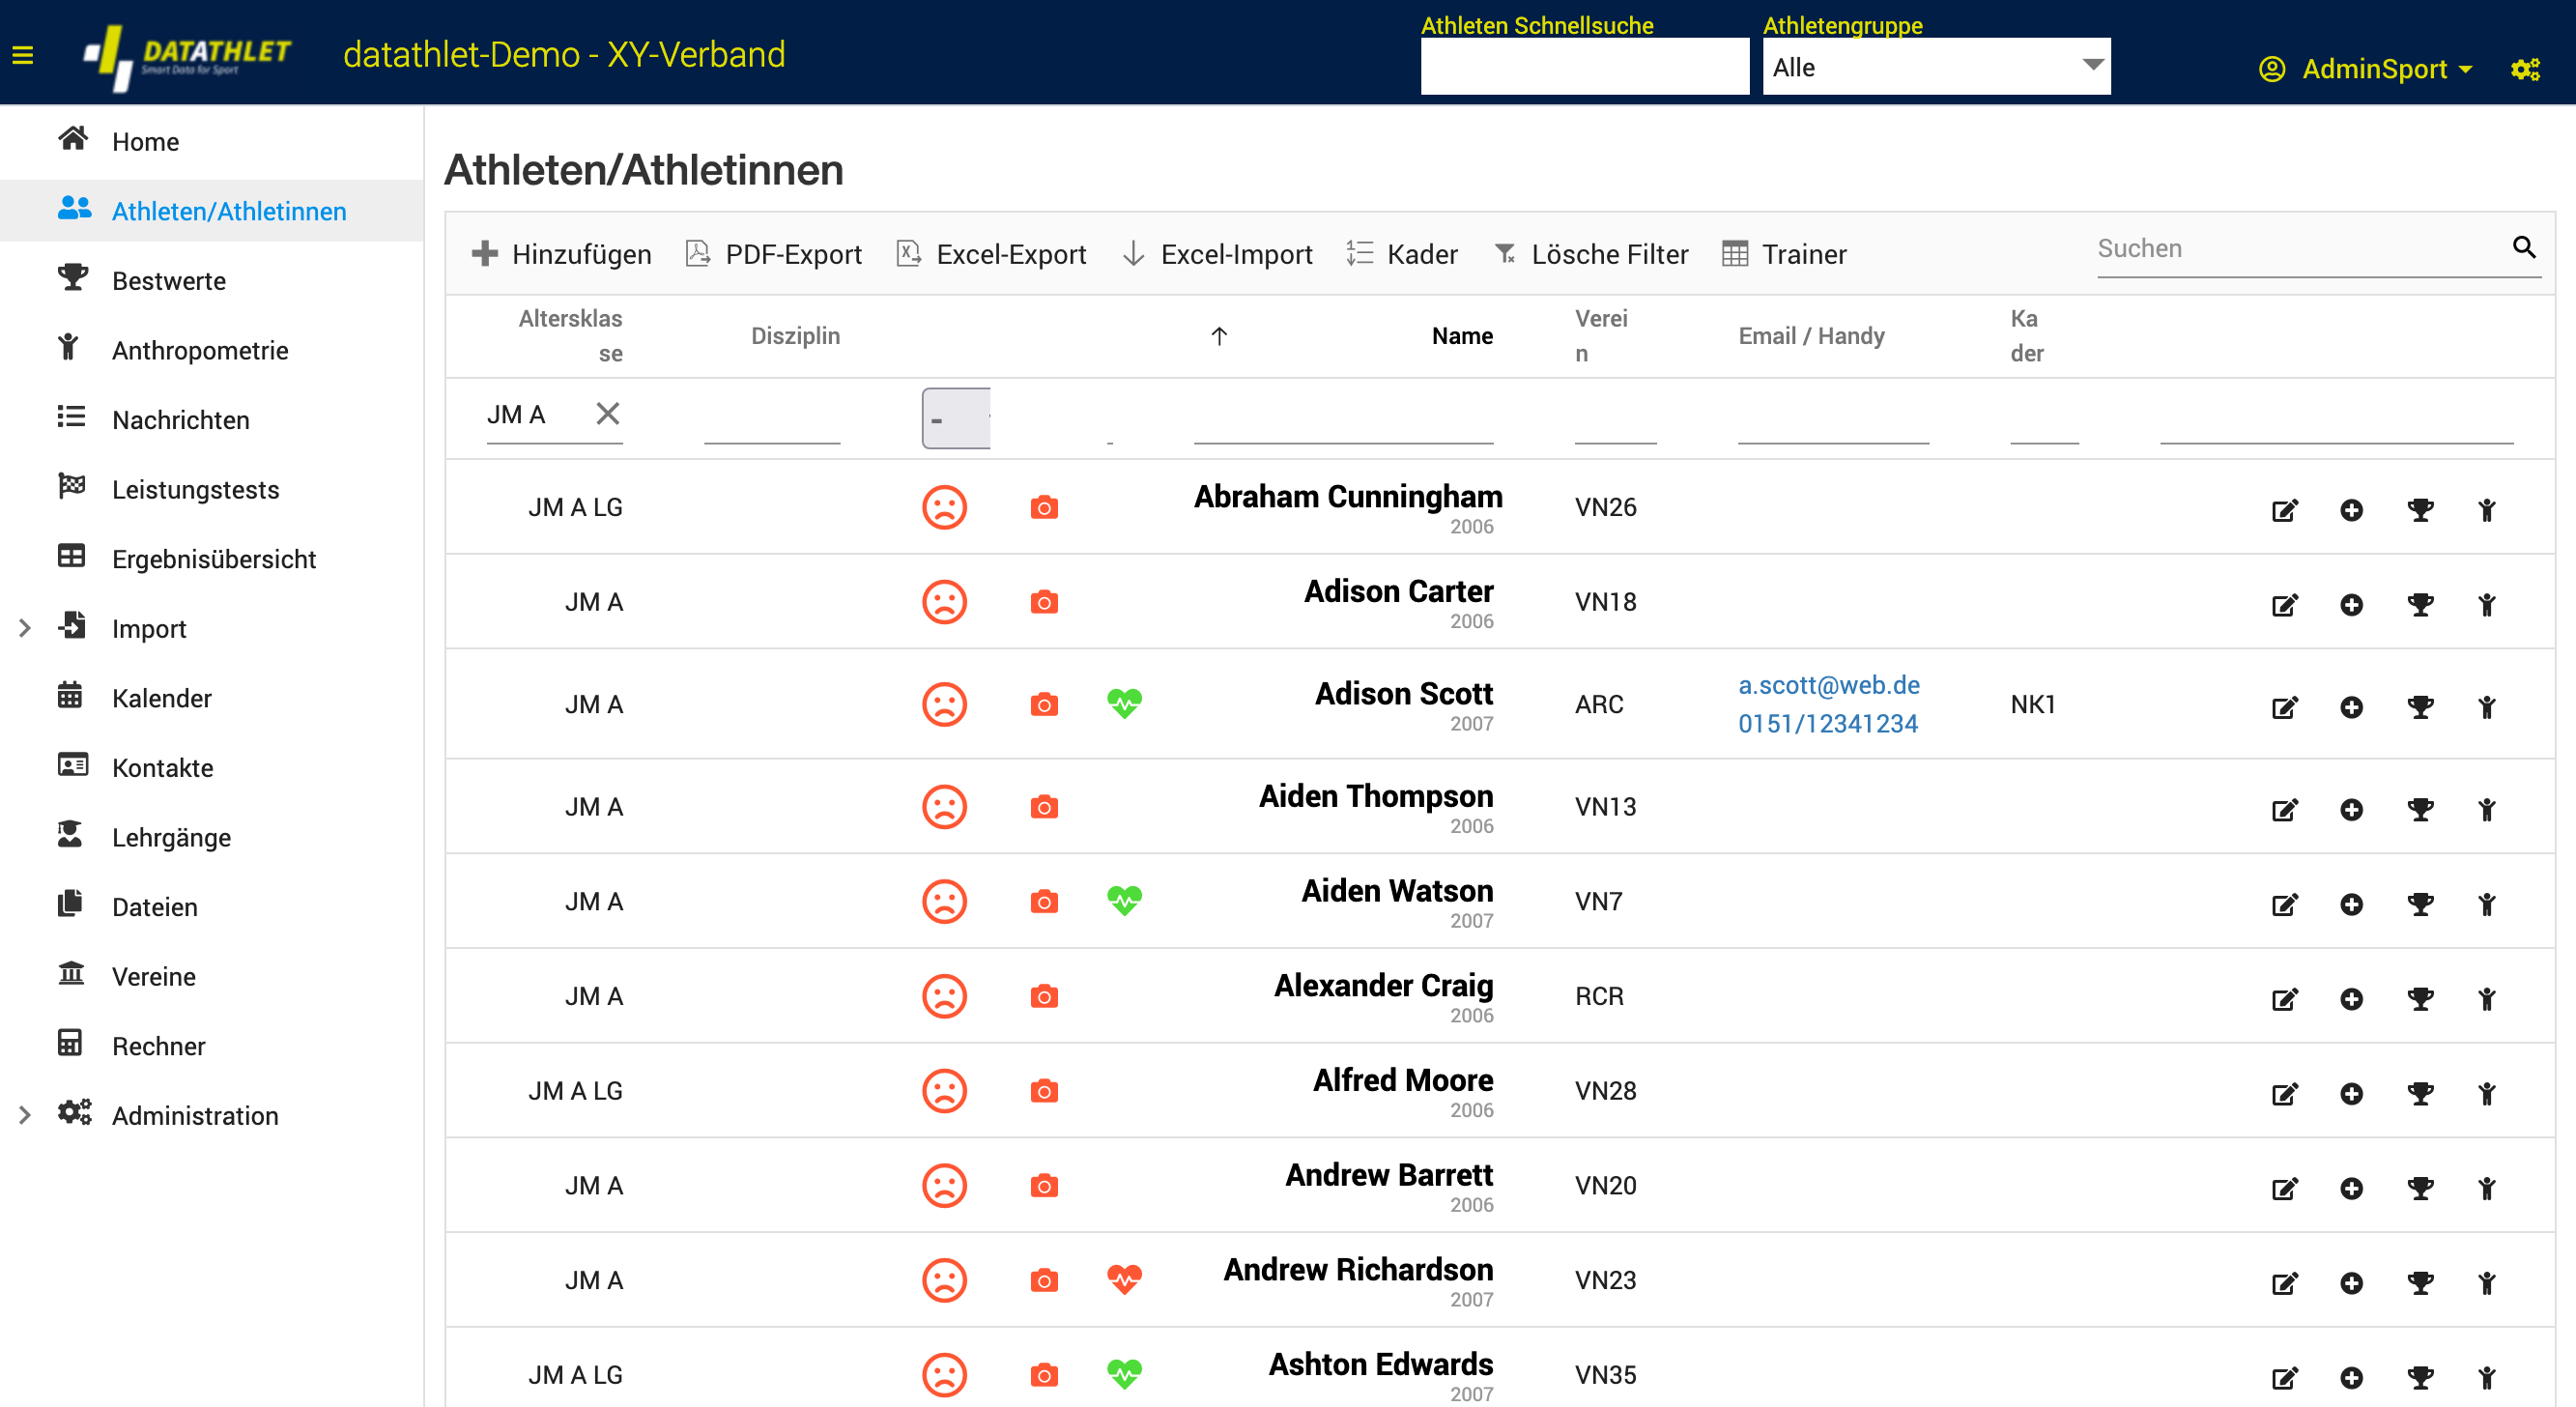2576x1407 pixels.
Task: Click figure icon for Abraham Cunningham
Action: point(2487,510)
